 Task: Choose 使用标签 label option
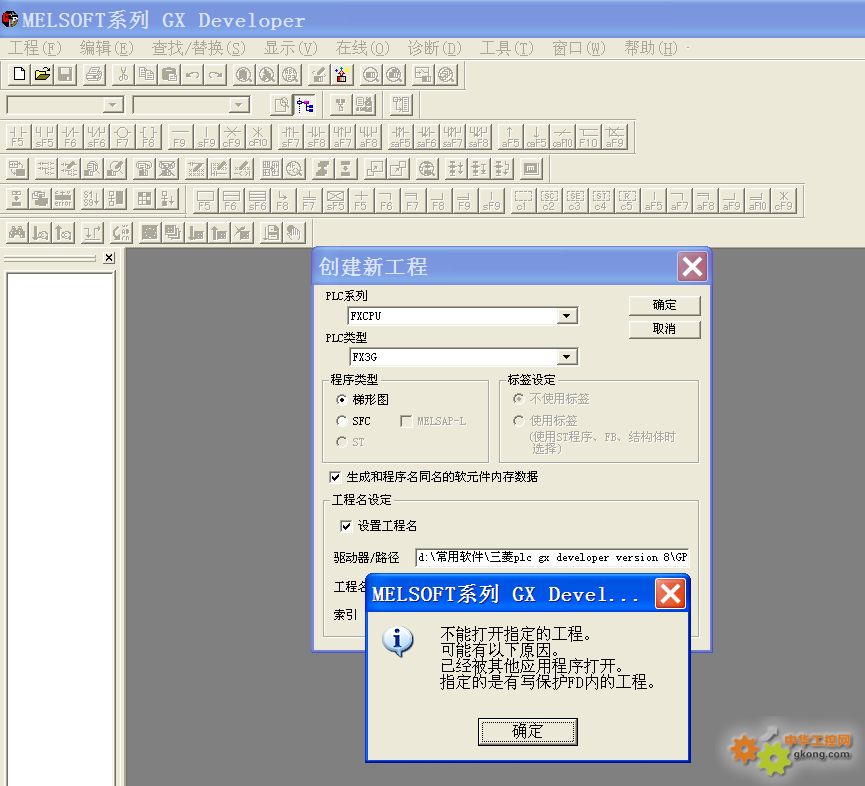point(545,421)
